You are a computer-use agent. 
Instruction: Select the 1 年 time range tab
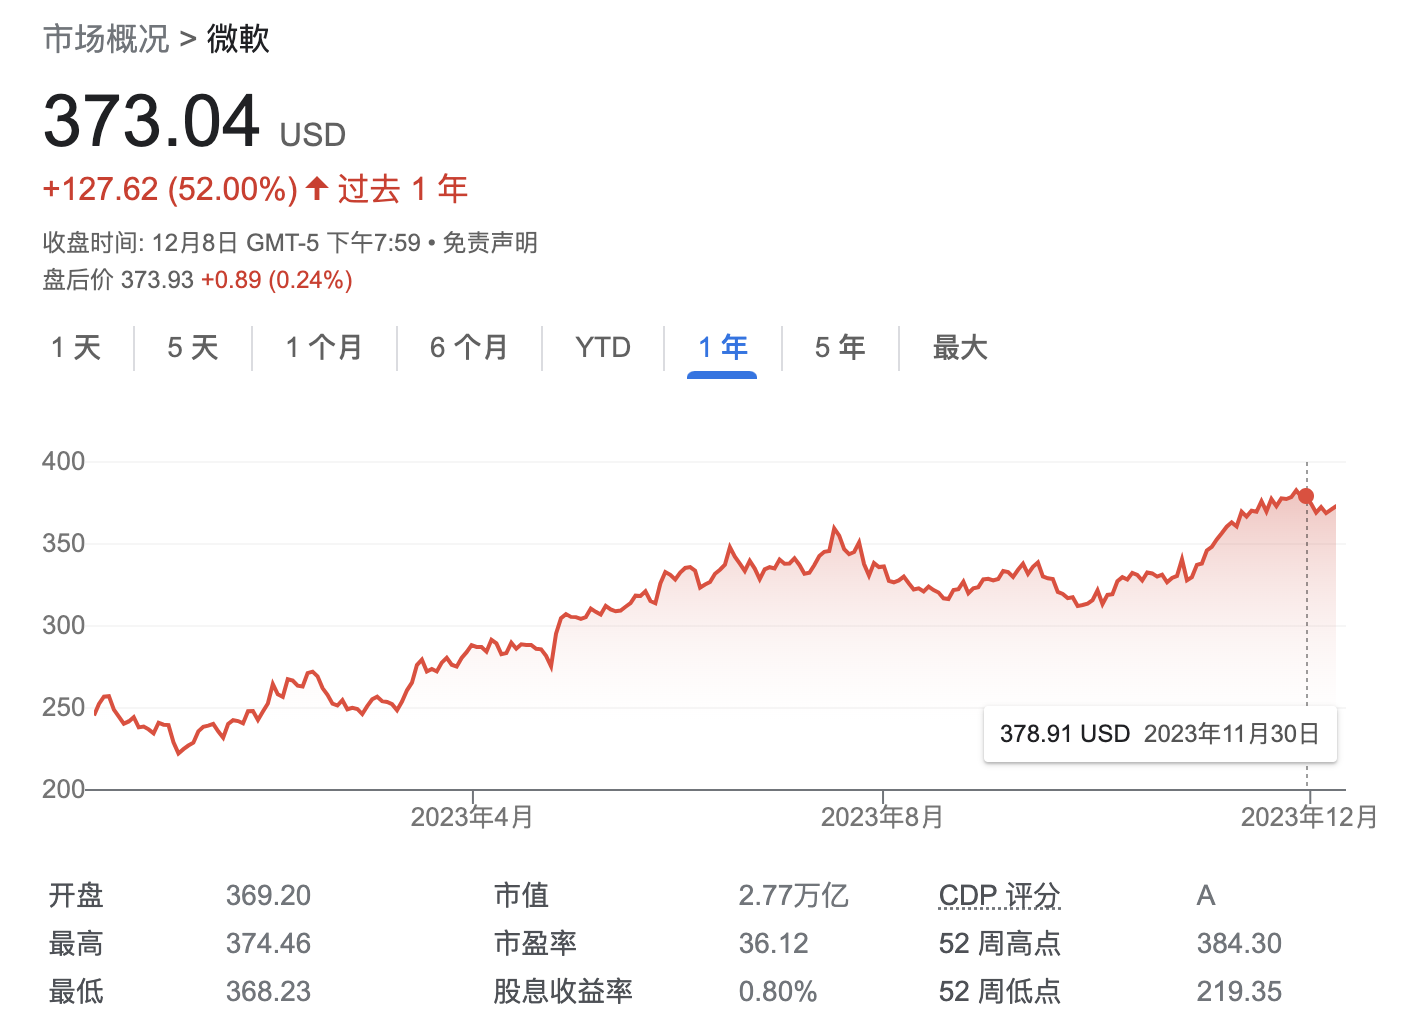click(x=722, y=348)
